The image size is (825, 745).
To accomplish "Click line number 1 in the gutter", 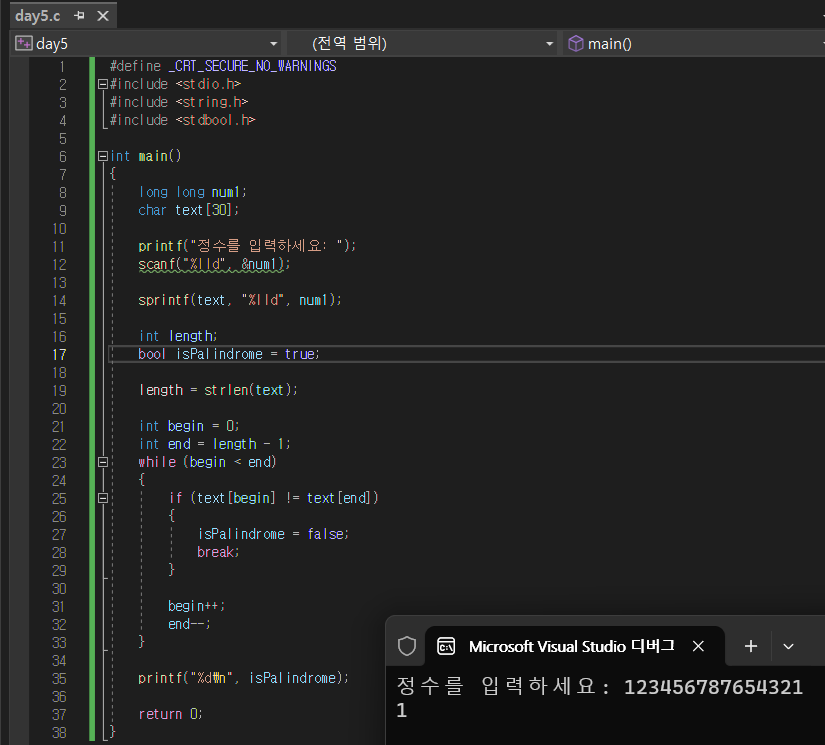I will point(62,67).
